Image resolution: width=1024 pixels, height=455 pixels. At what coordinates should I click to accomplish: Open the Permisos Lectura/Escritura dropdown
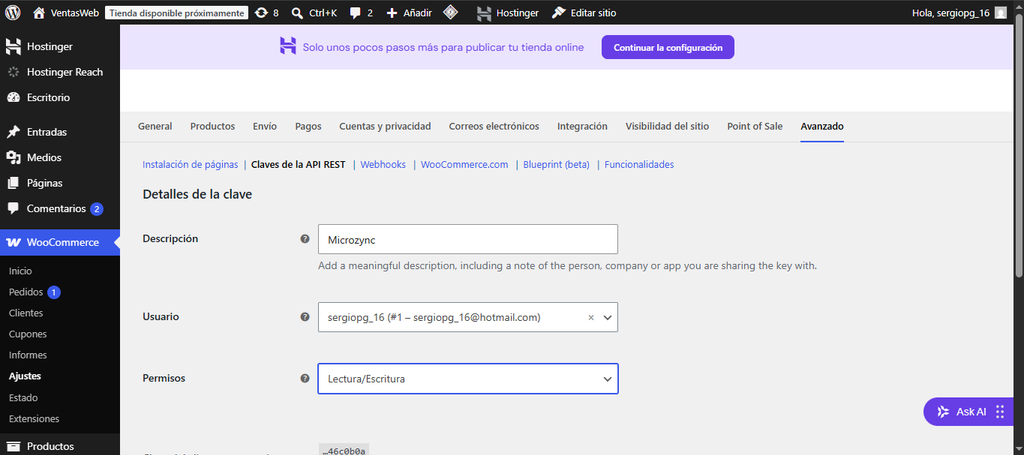pyautogui.click(x=468, y=379)
